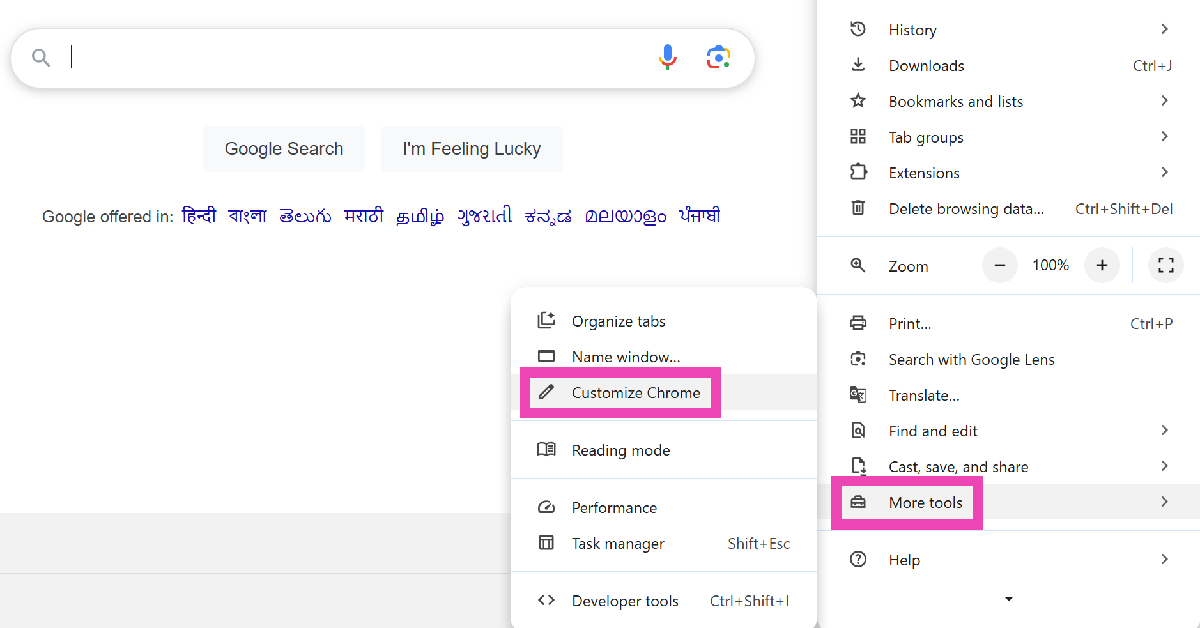1200x628 pixels.
Task: Open Google Lens camera search icon
Action: (718, 58)
